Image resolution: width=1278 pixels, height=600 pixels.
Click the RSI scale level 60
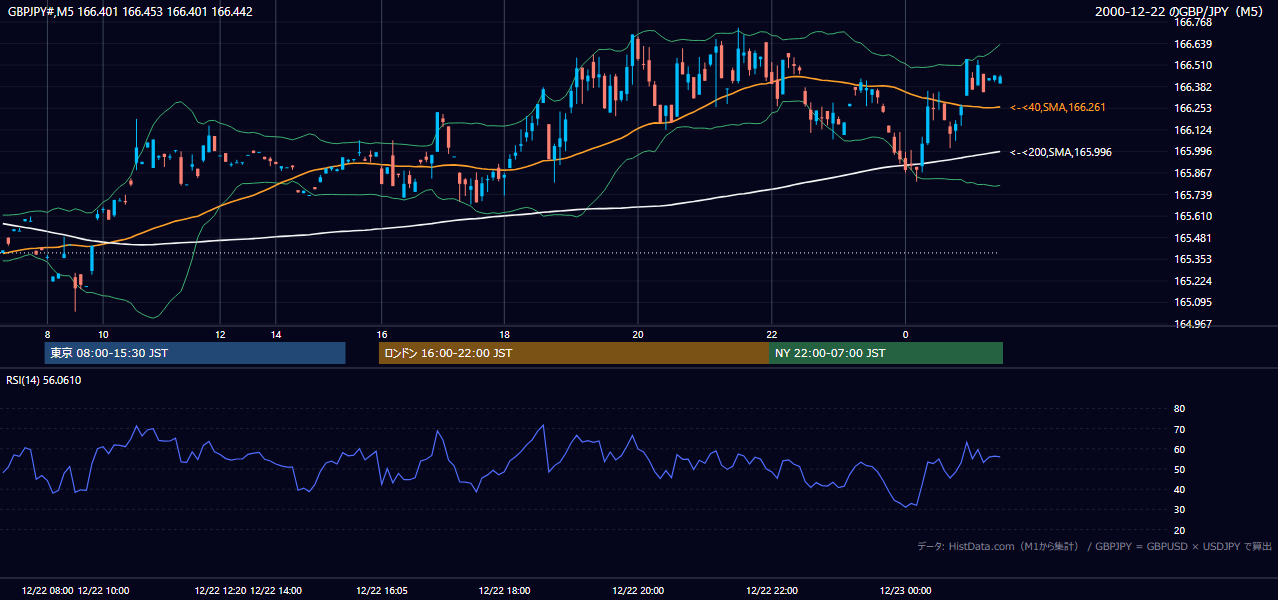(1179, 449)
